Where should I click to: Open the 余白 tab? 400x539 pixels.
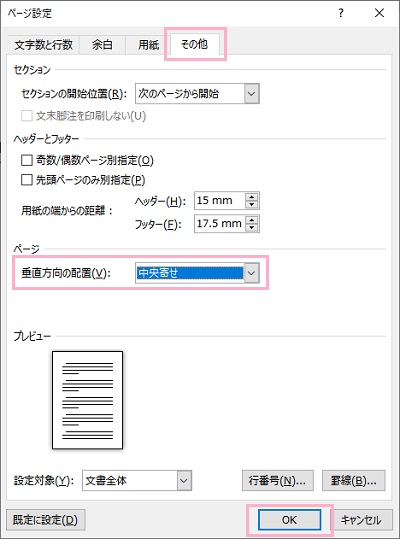102,45
